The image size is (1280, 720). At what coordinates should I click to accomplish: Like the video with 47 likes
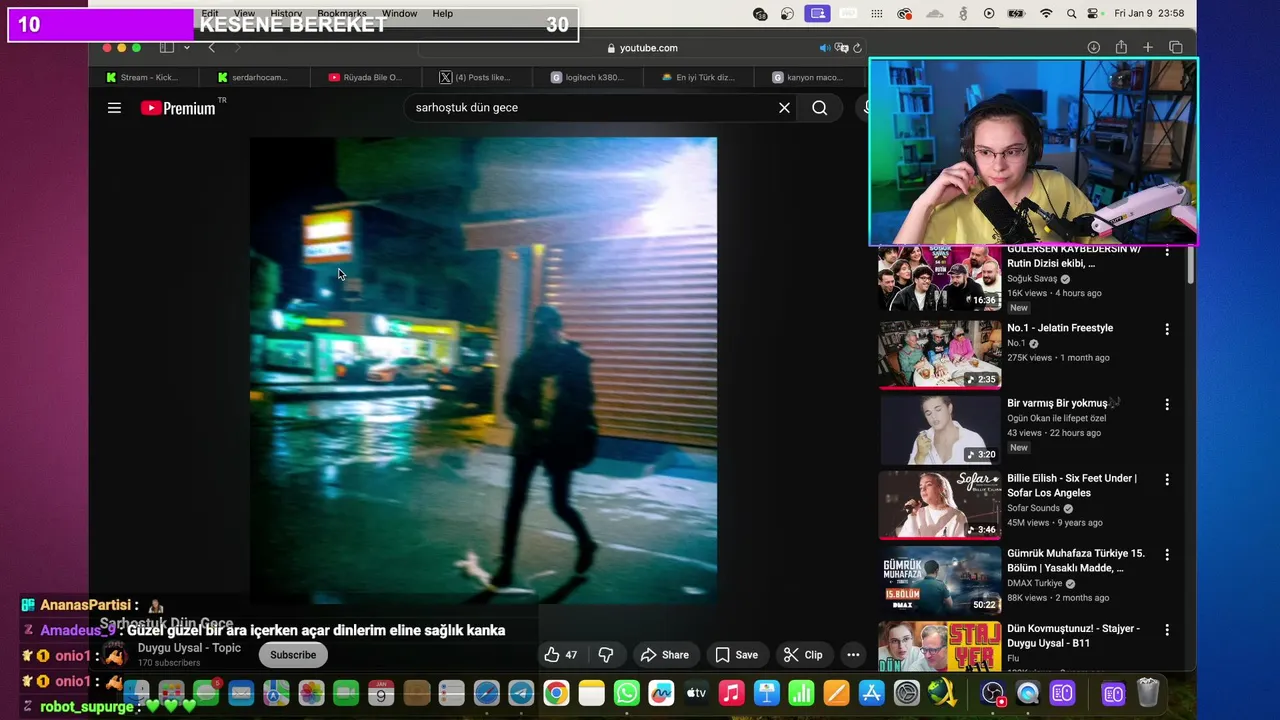click(561, 655)
